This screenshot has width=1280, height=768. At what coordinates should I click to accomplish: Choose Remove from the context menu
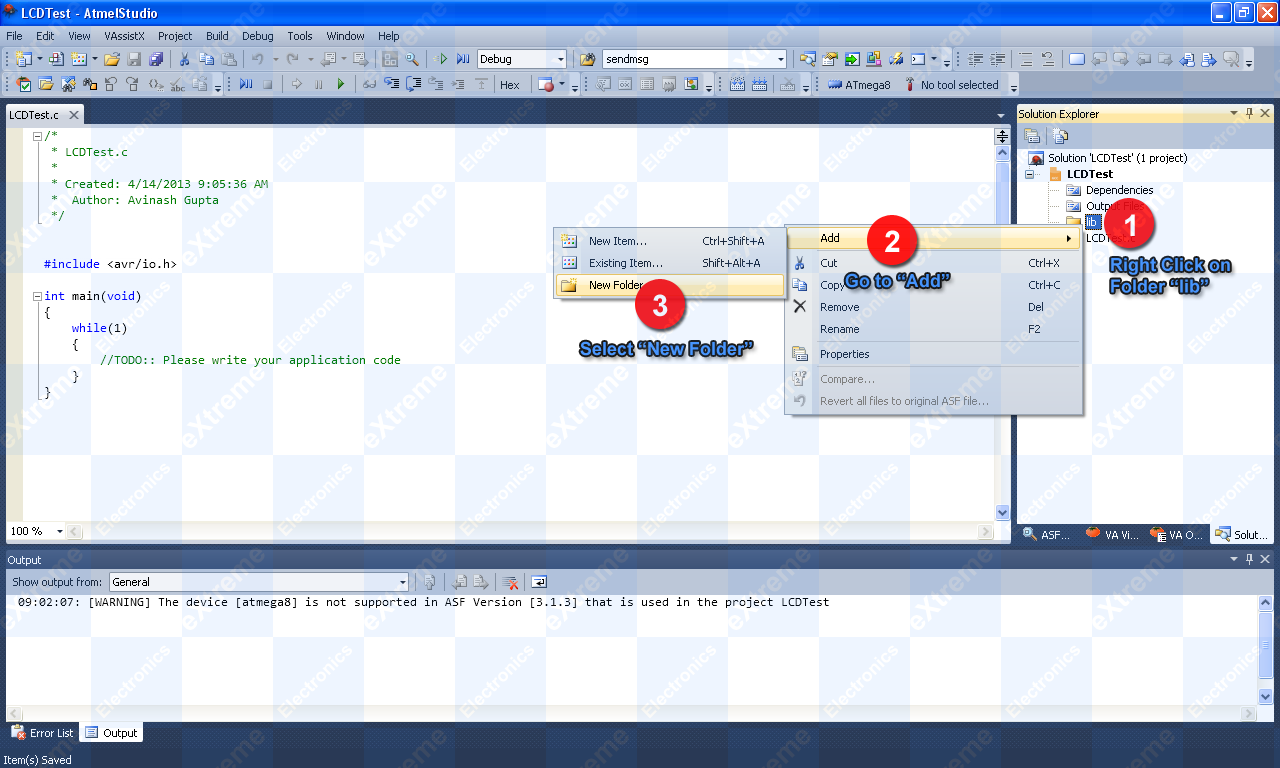(934, 307)
